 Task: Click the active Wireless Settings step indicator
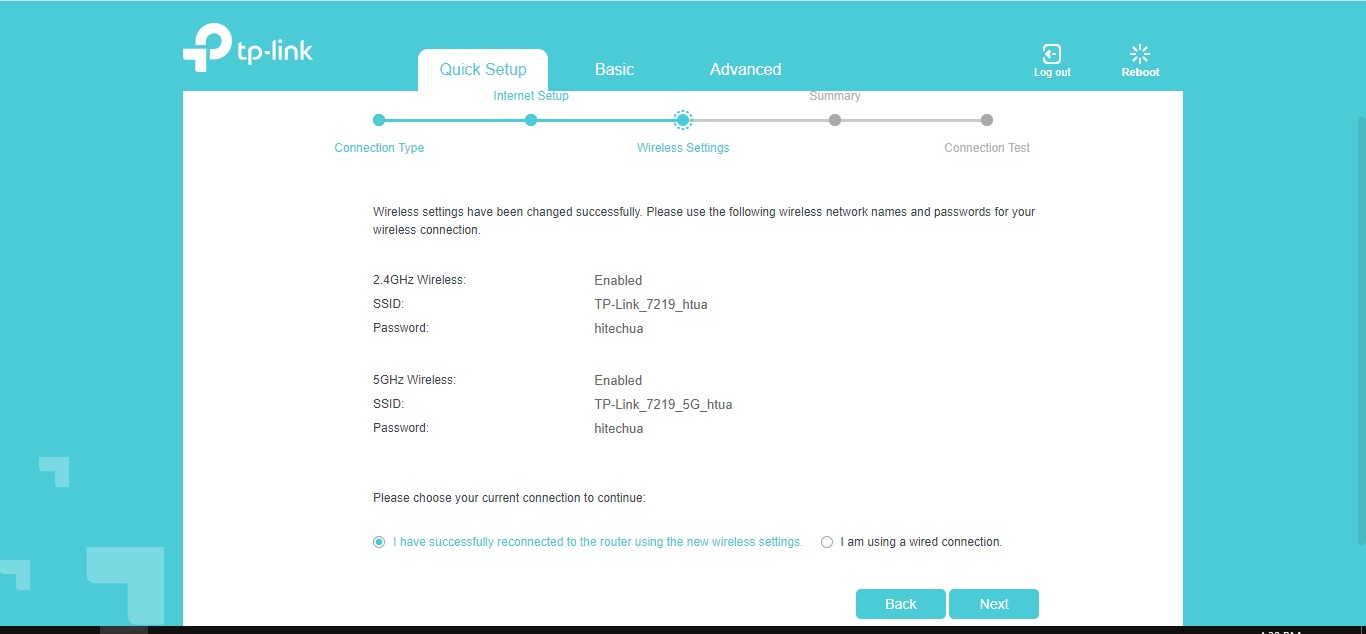(683, 120)
